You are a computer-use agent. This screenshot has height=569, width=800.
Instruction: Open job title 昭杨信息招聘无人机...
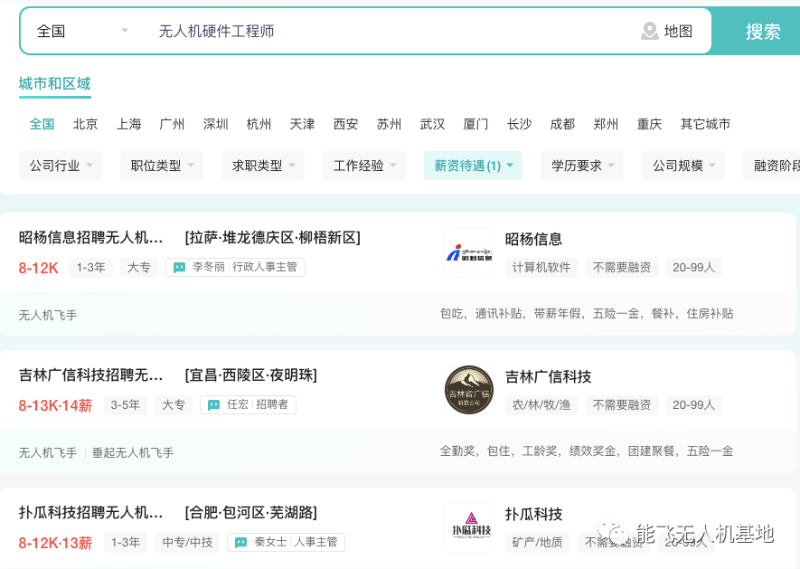coord(91,238)
